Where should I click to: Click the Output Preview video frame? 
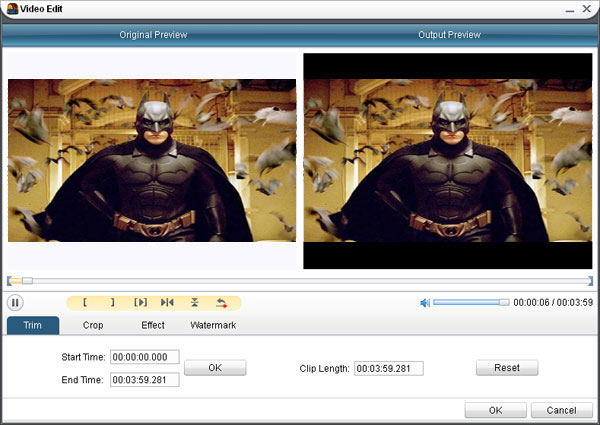point(448,161)
